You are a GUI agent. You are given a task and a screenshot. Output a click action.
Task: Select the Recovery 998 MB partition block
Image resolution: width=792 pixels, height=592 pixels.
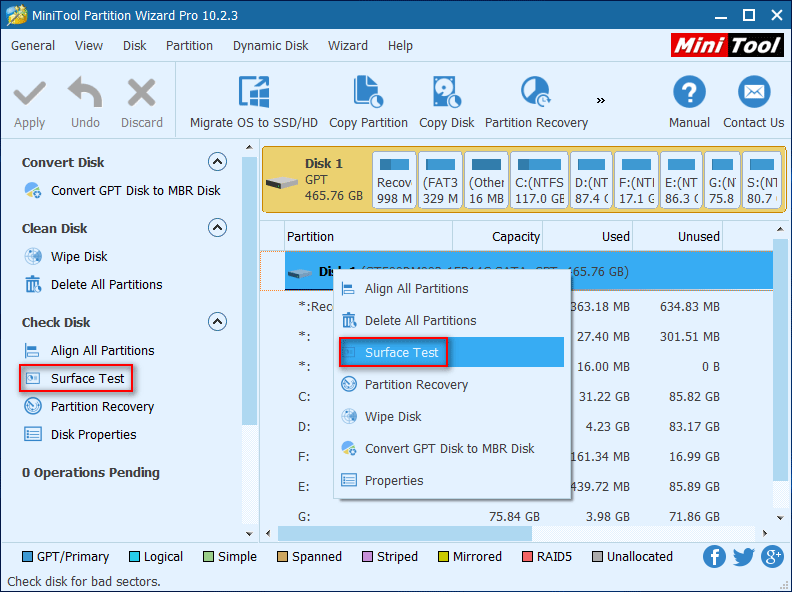pyautogui.click(x=394, y=180)
